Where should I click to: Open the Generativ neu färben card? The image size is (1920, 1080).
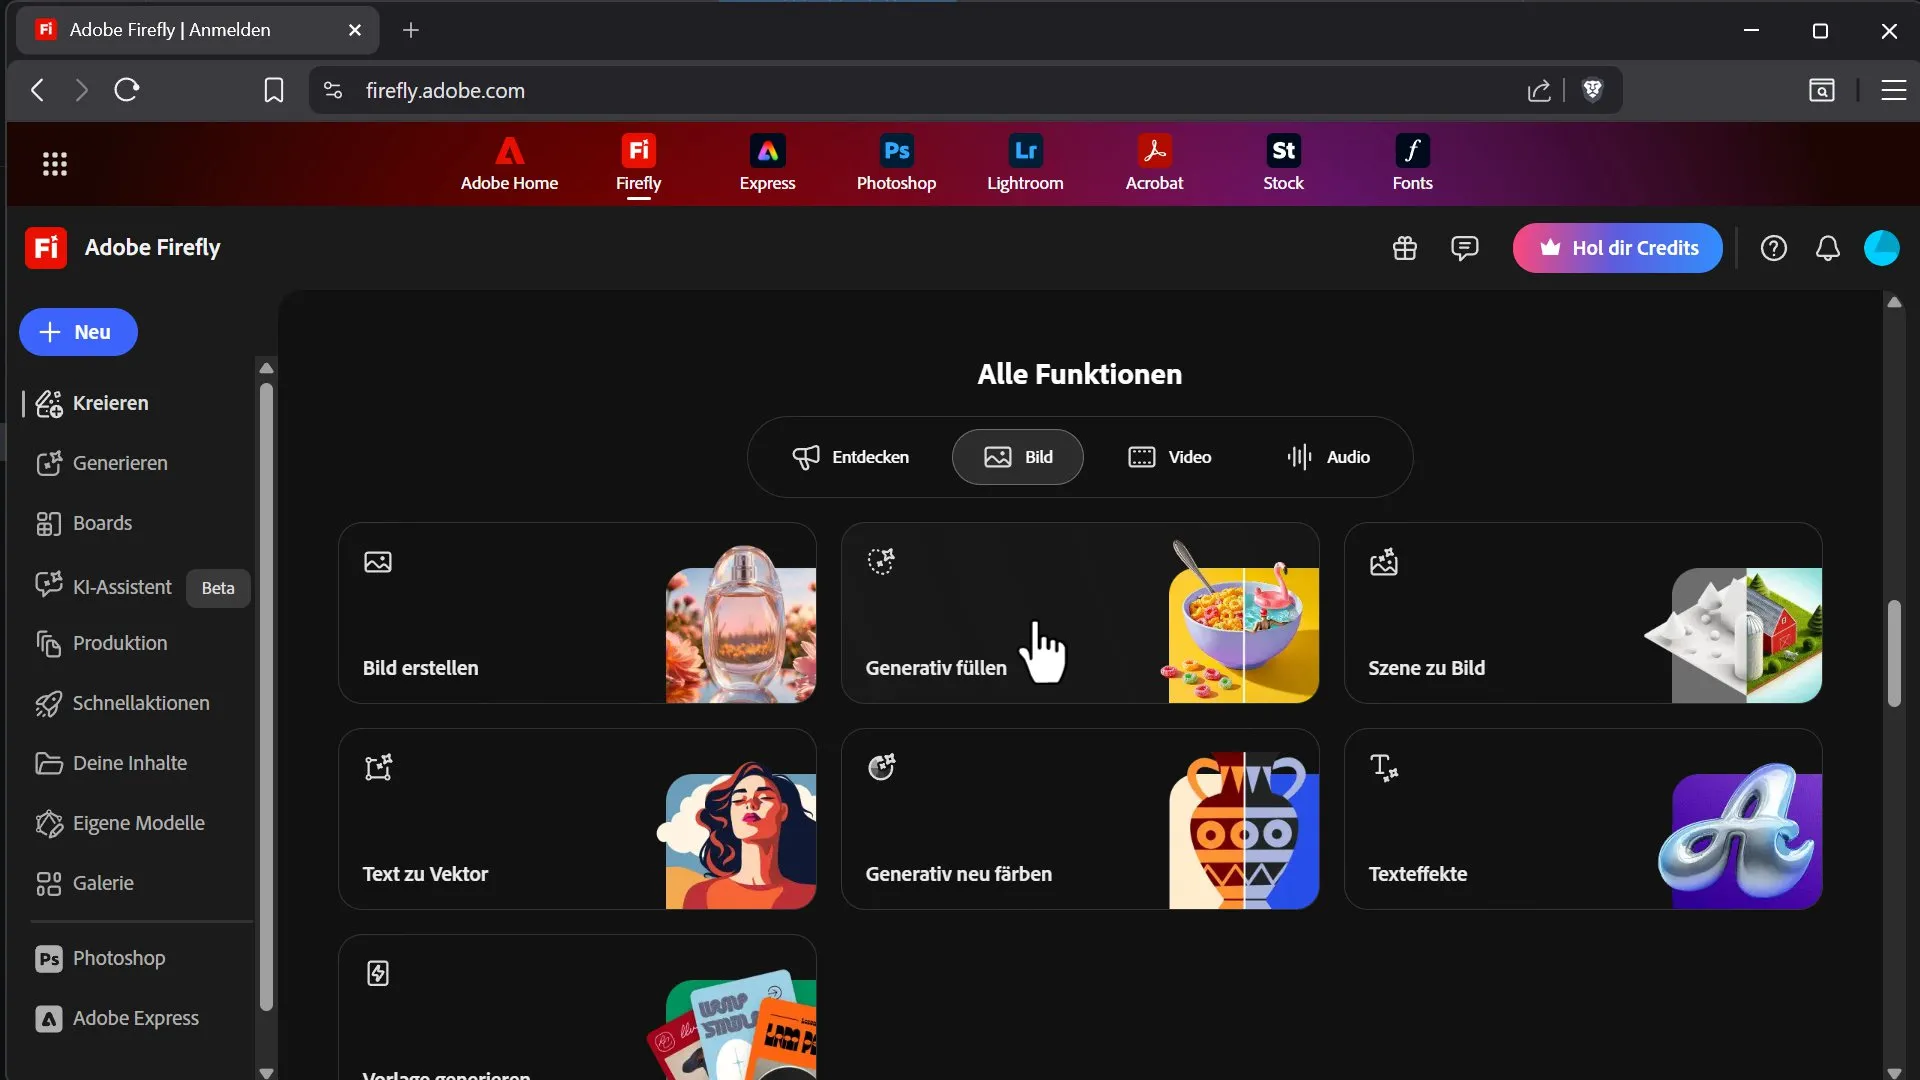point(1080,819)
